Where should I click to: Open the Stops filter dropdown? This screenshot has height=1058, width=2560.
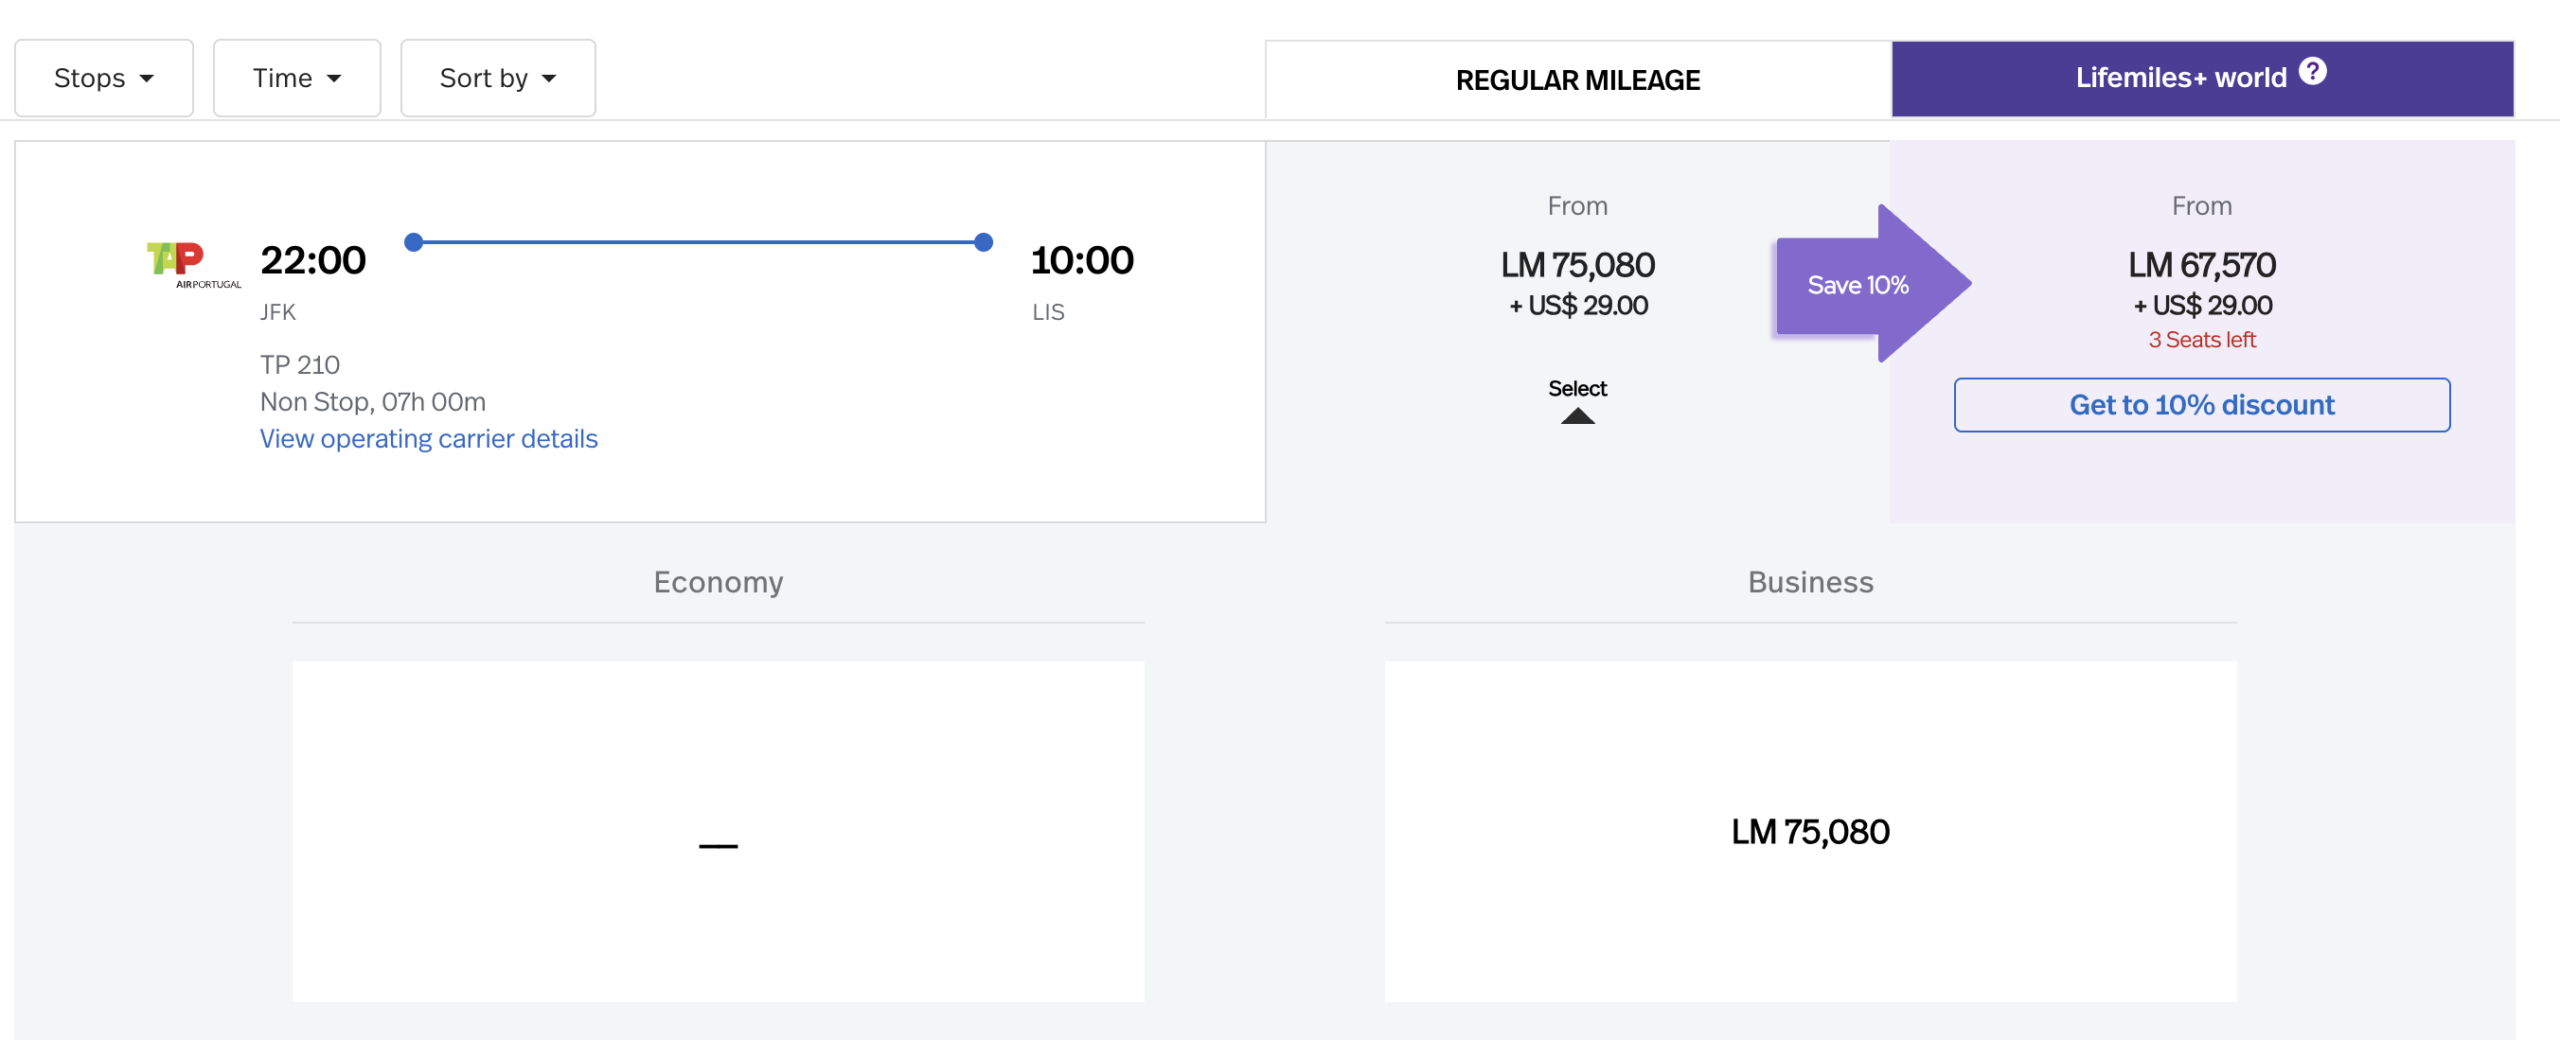coord(104,78)
